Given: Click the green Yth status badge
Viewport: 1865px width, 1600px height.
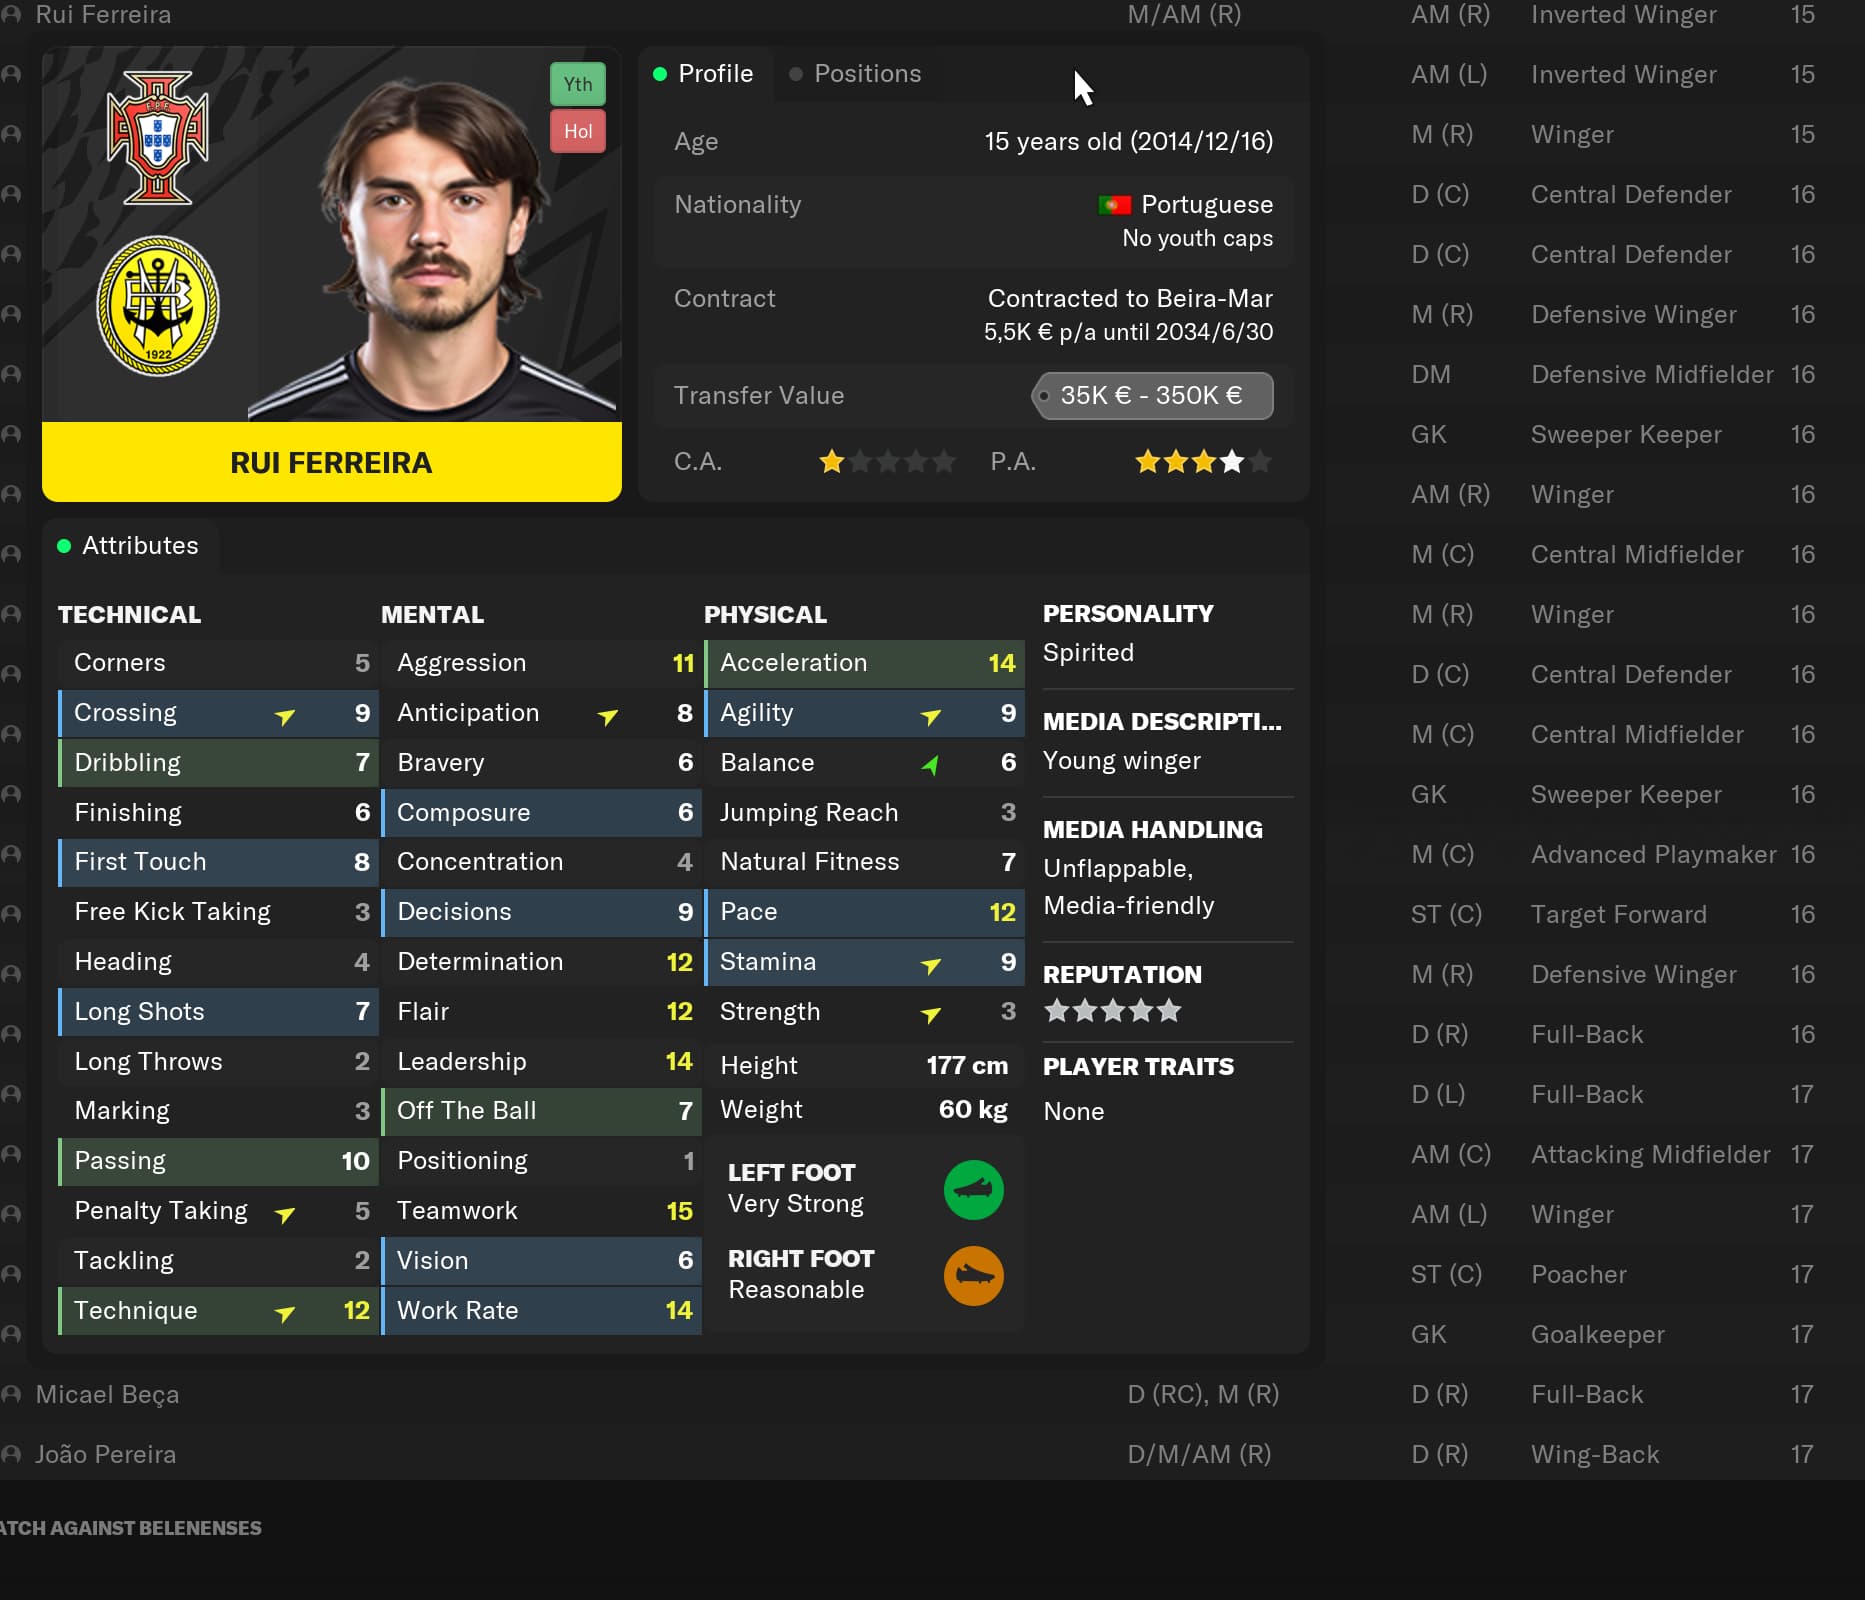Looking at the screenshot, I should 578,85.
